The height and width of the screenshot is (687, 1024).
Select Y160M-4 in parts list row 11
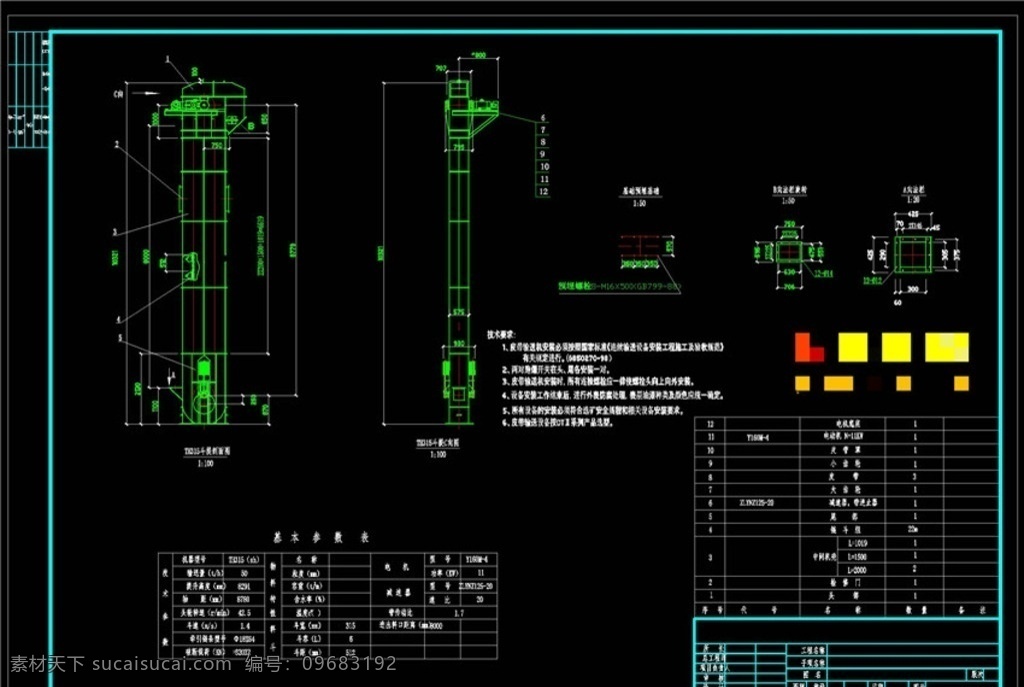[758, 438]
